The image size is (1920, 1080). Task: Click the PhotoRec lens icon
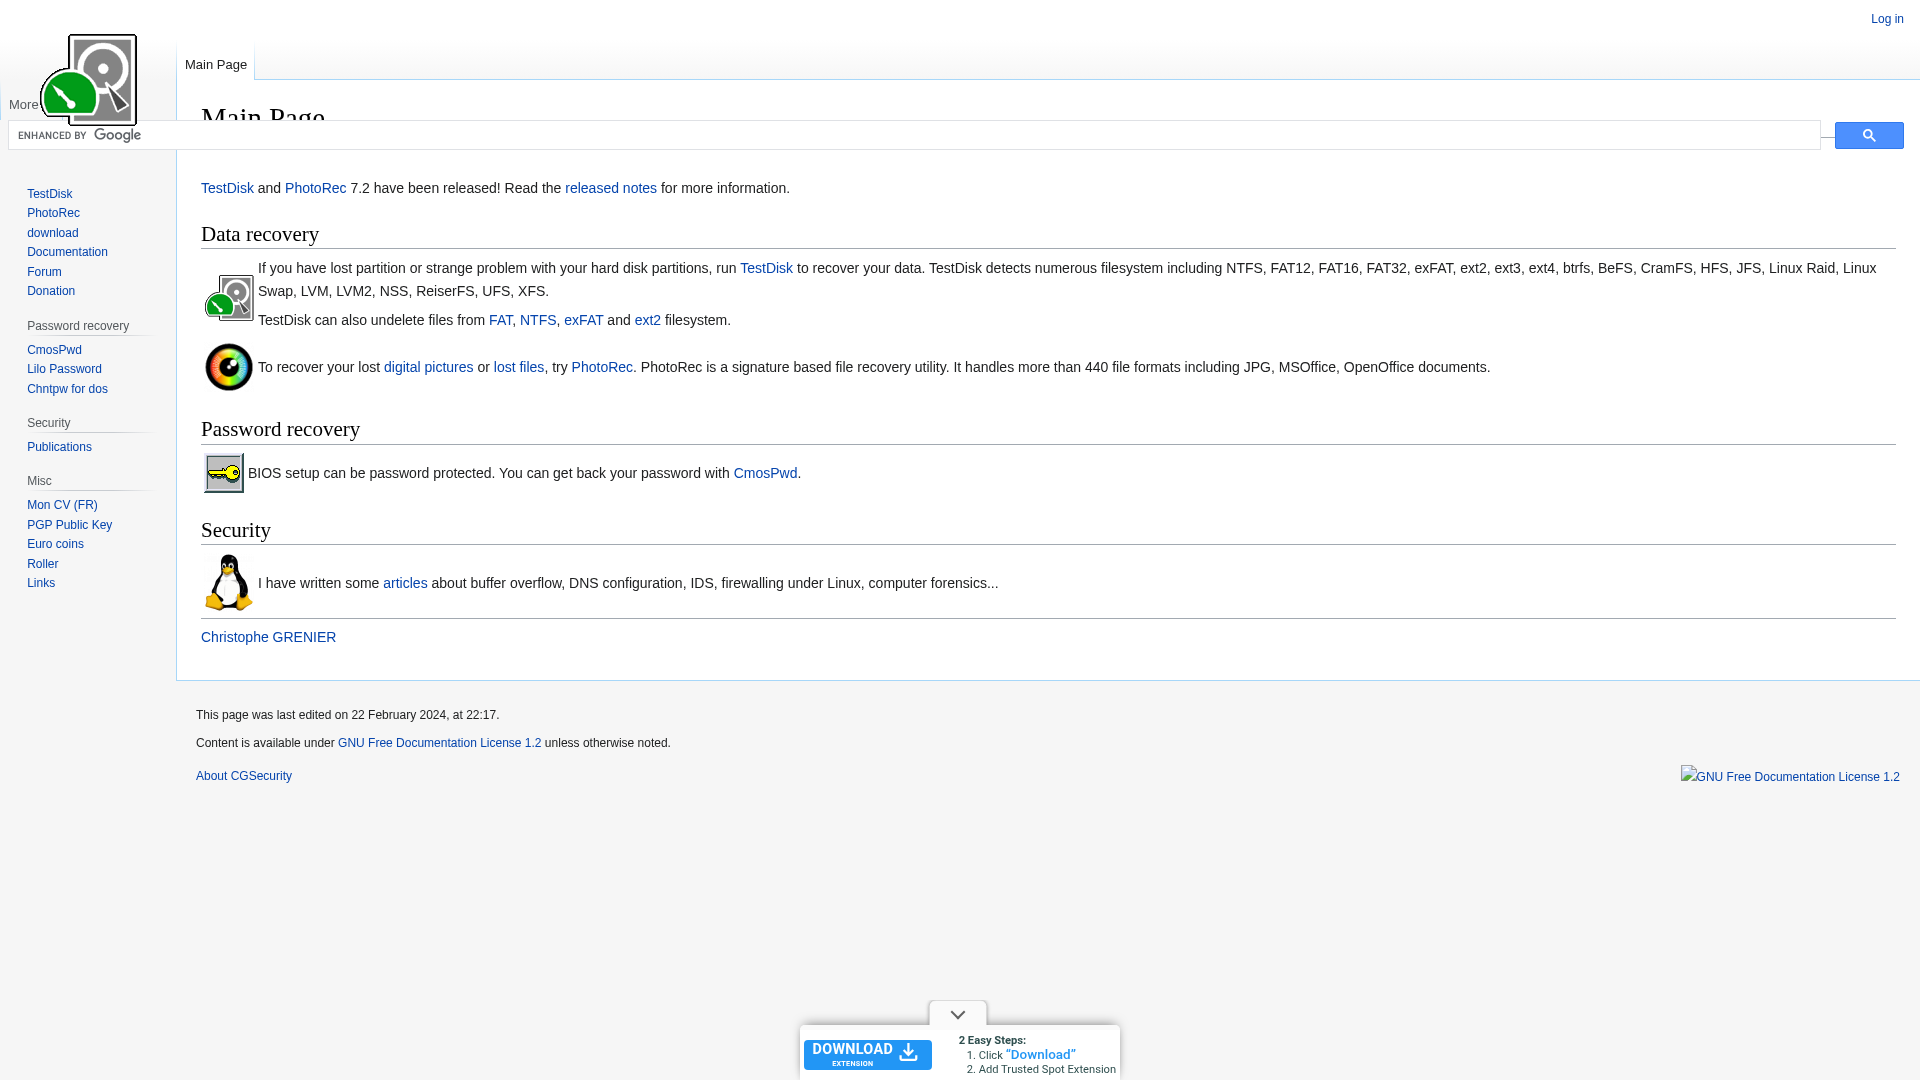pyautogui.click(x=228, y=367)
